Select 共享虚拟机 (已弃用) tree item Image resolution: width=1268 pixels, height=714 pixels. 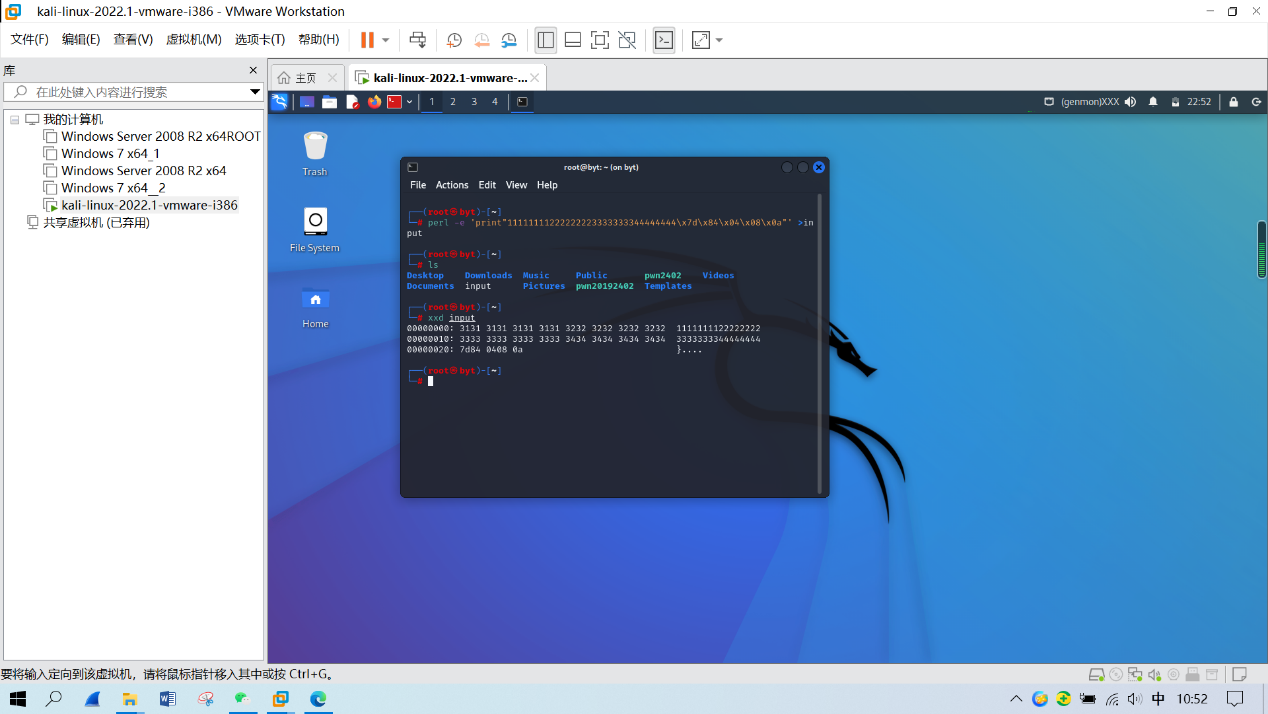coord(88,222)
